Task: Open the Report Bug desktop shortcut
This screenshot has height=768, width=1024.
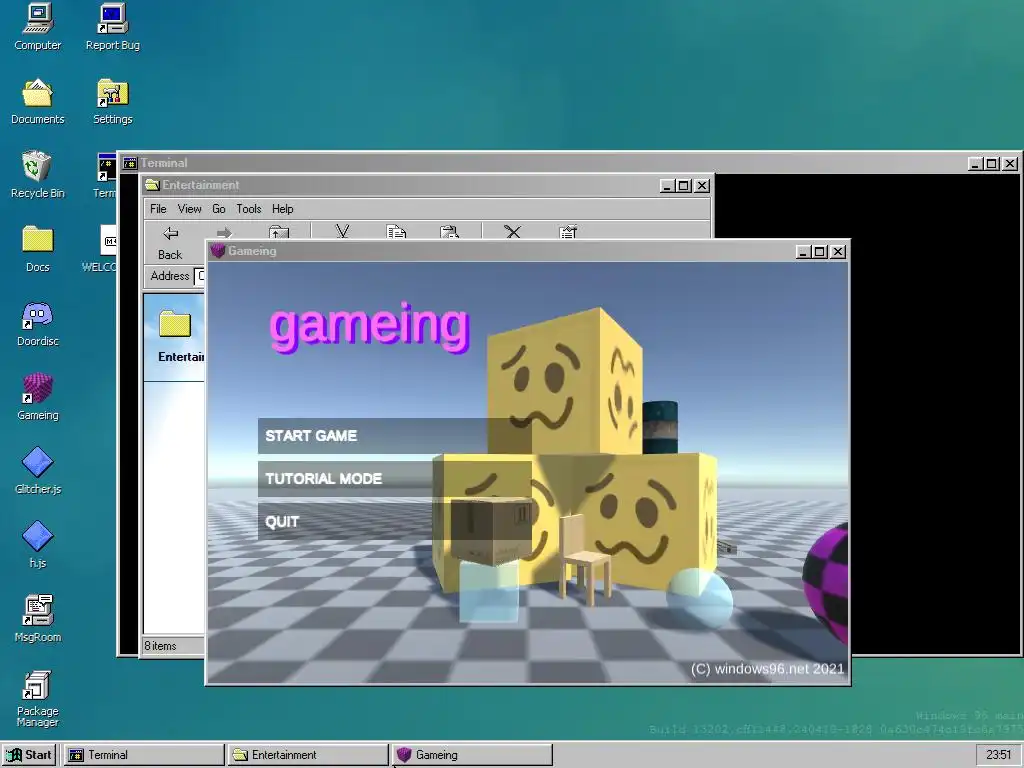Action: click(112, 27)
